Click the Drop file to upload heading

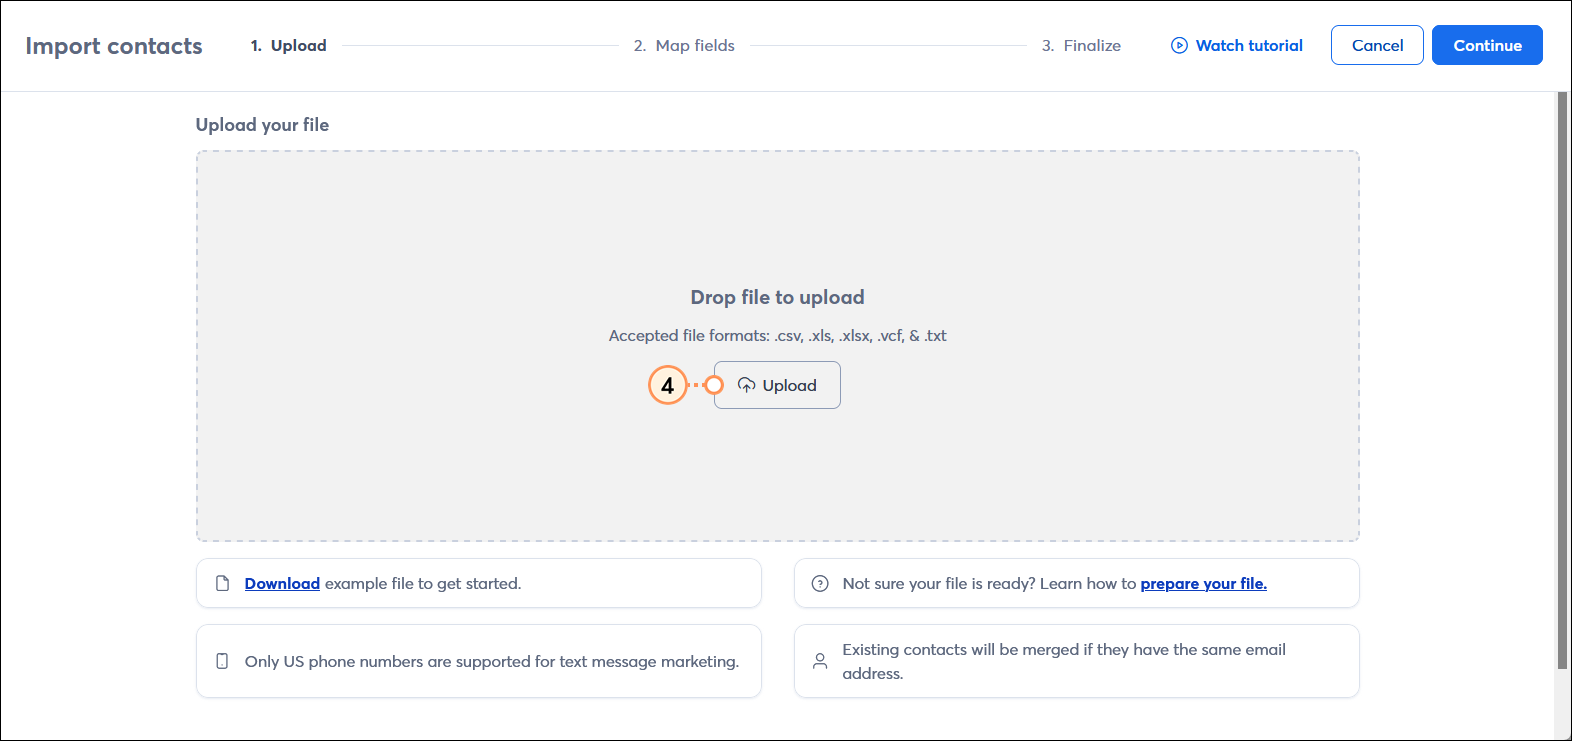point(777,297)
